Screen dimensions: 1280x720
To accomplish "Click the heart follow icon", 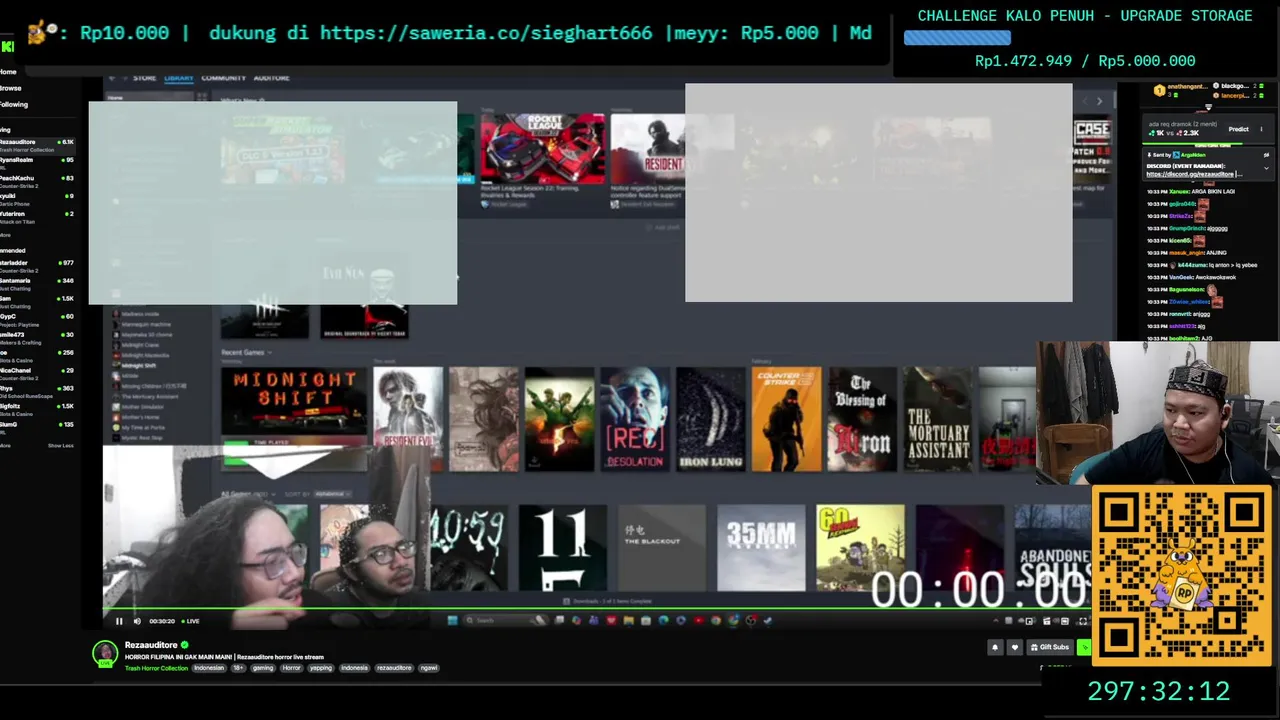I will pos(1015,648).
